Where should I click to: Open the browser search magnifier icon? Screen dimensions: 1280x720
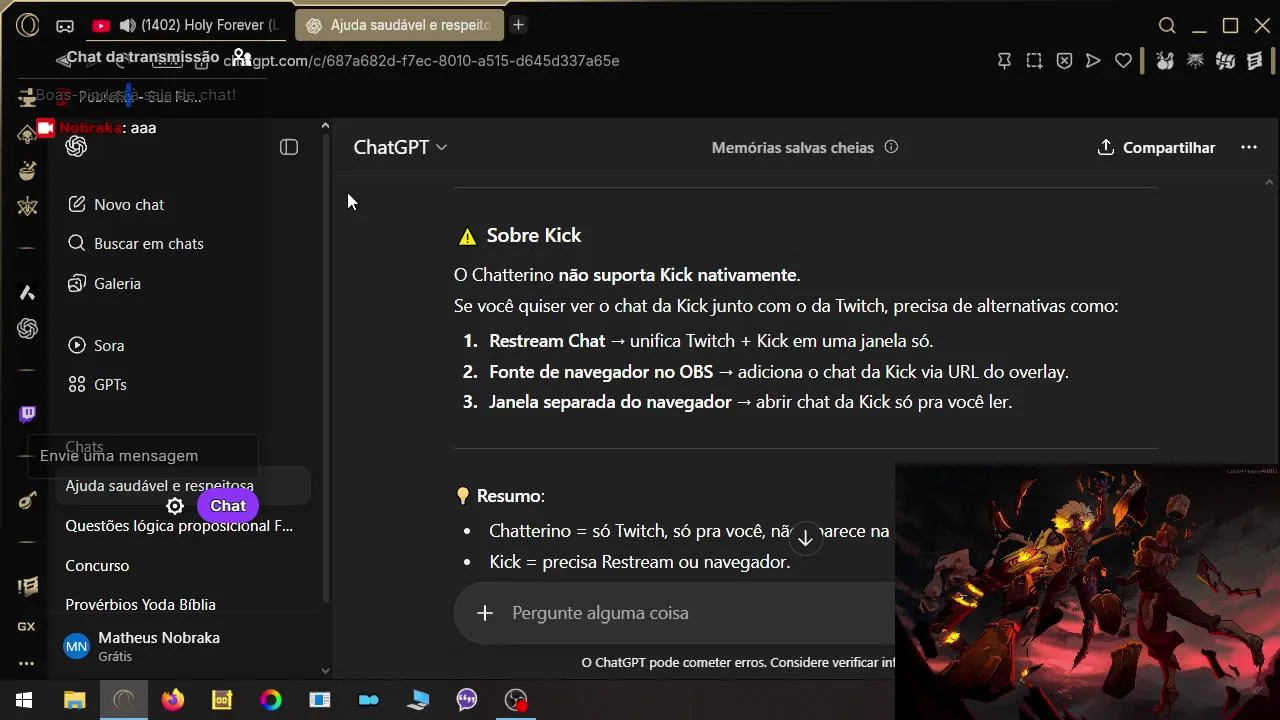tap(1167, 26)
